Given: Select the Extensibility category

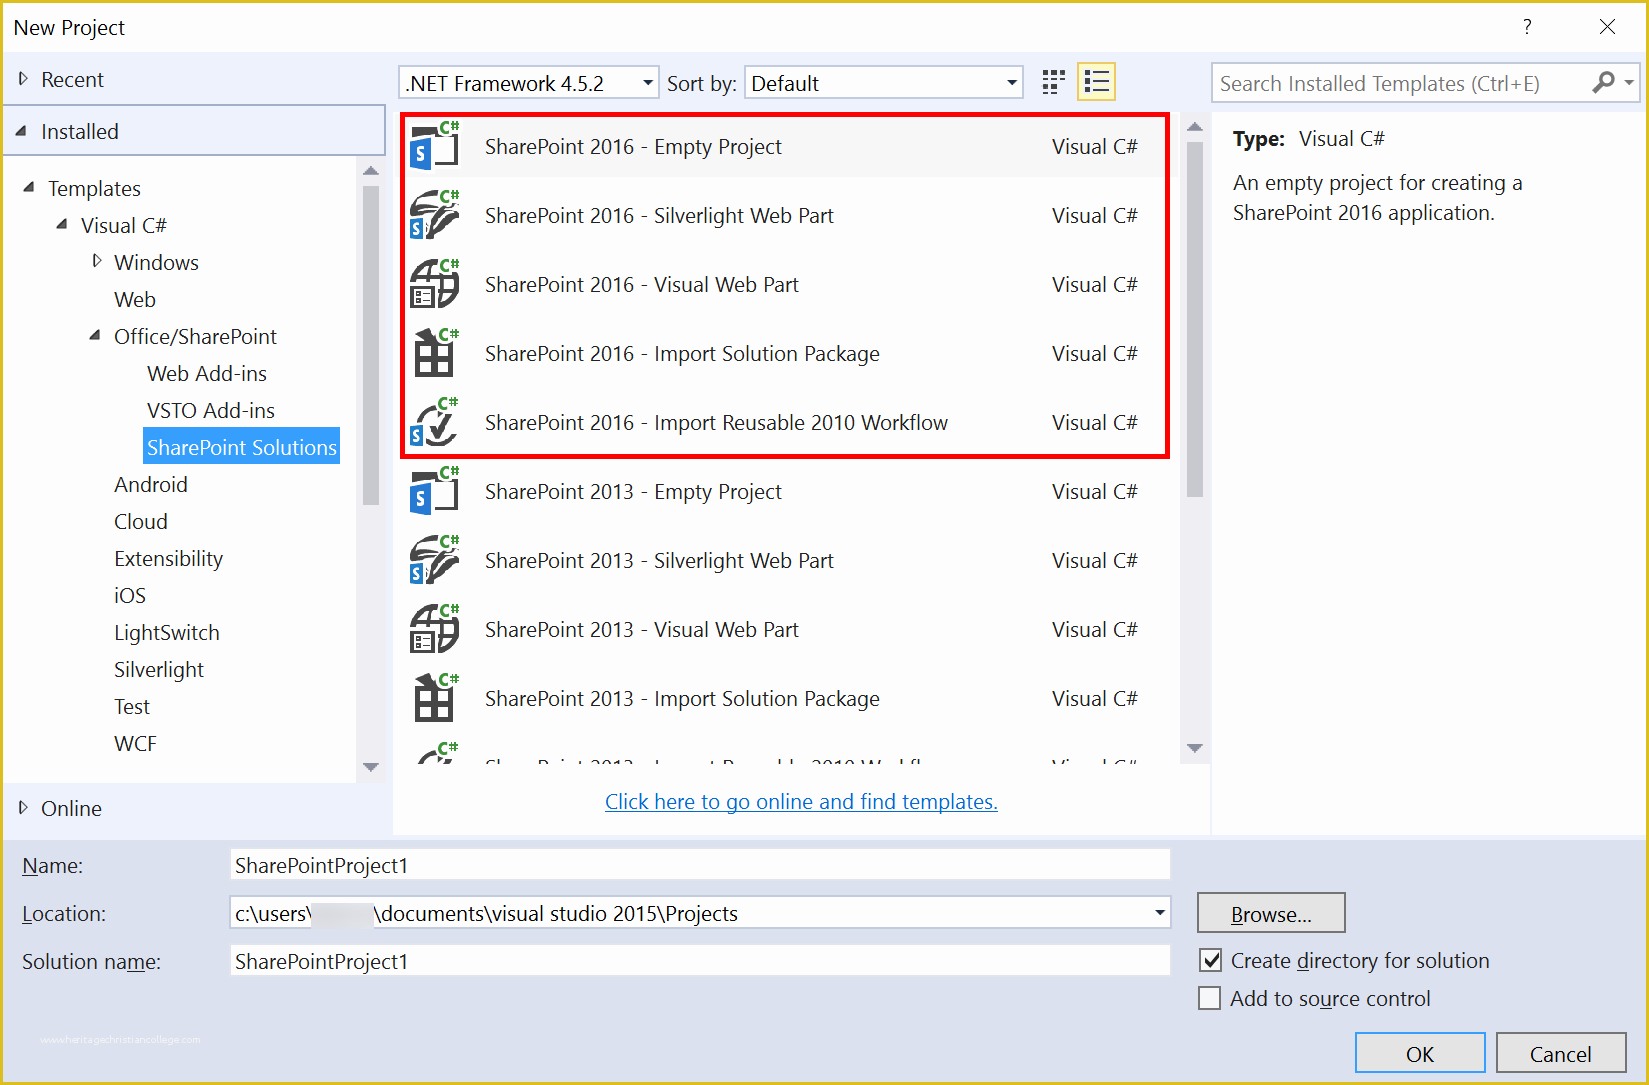Looking at the screenshot, I should 169,558.
